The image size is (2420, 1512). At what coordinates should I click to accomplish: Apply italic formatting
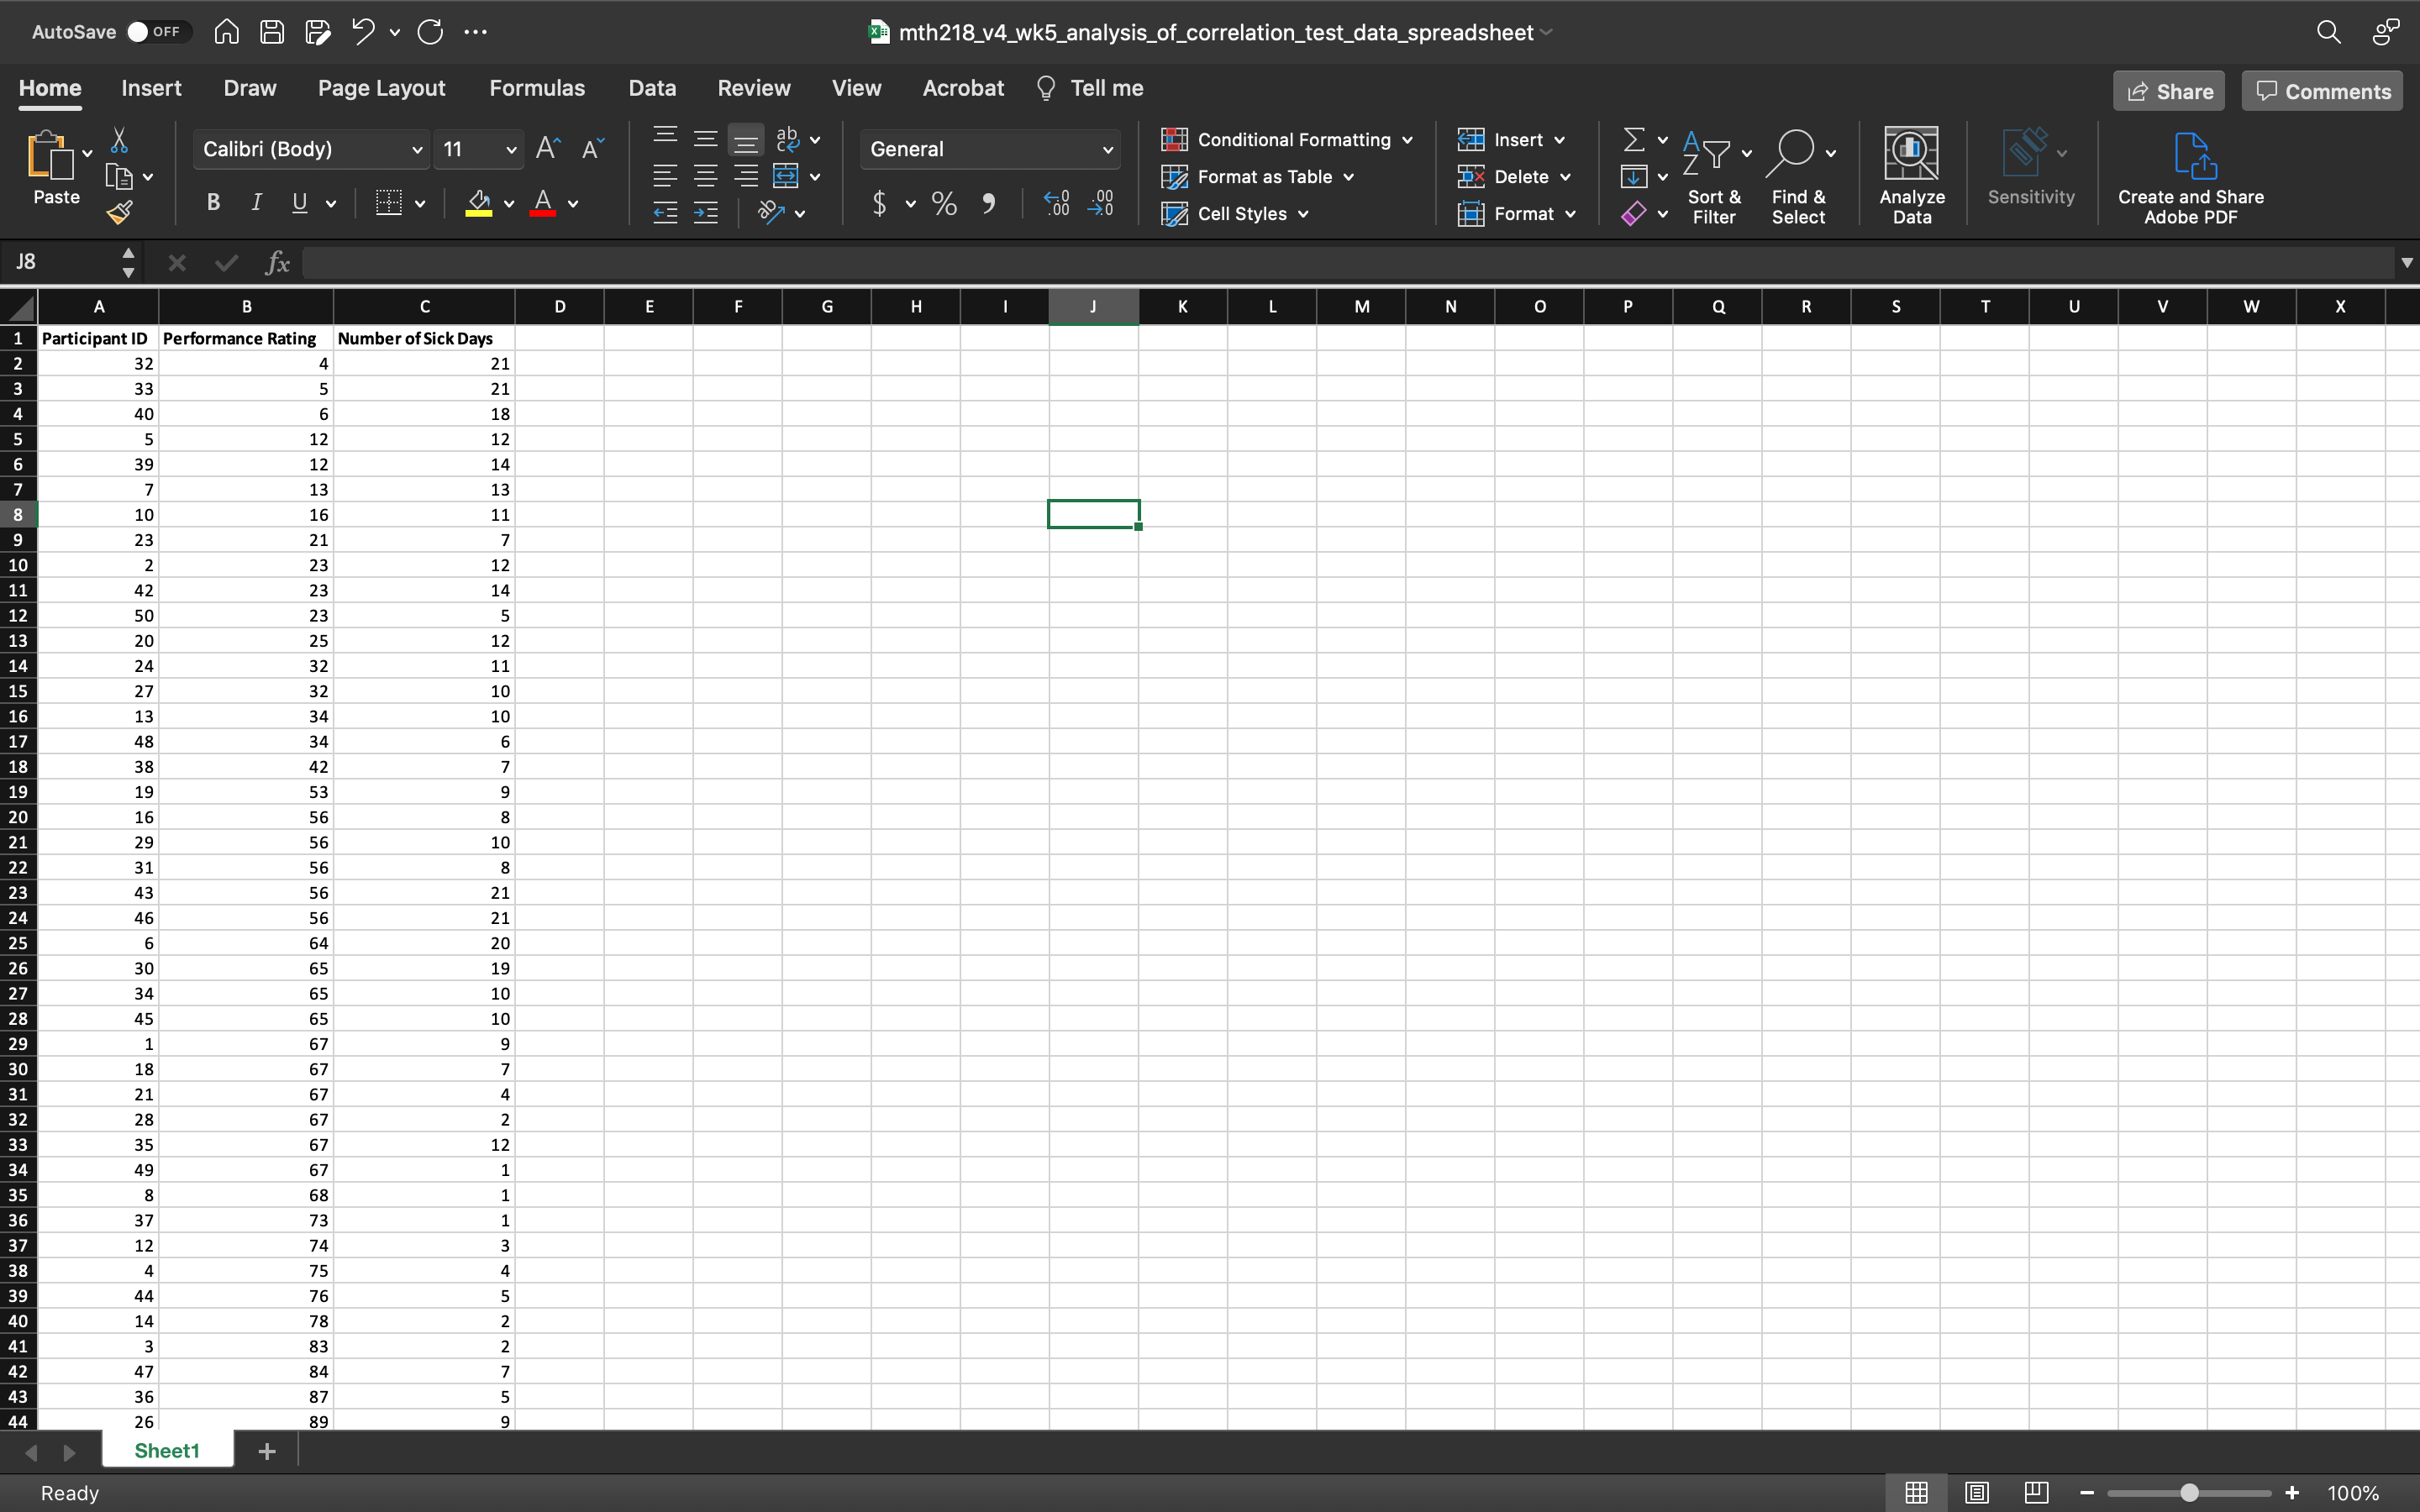[x=256, y=202]
